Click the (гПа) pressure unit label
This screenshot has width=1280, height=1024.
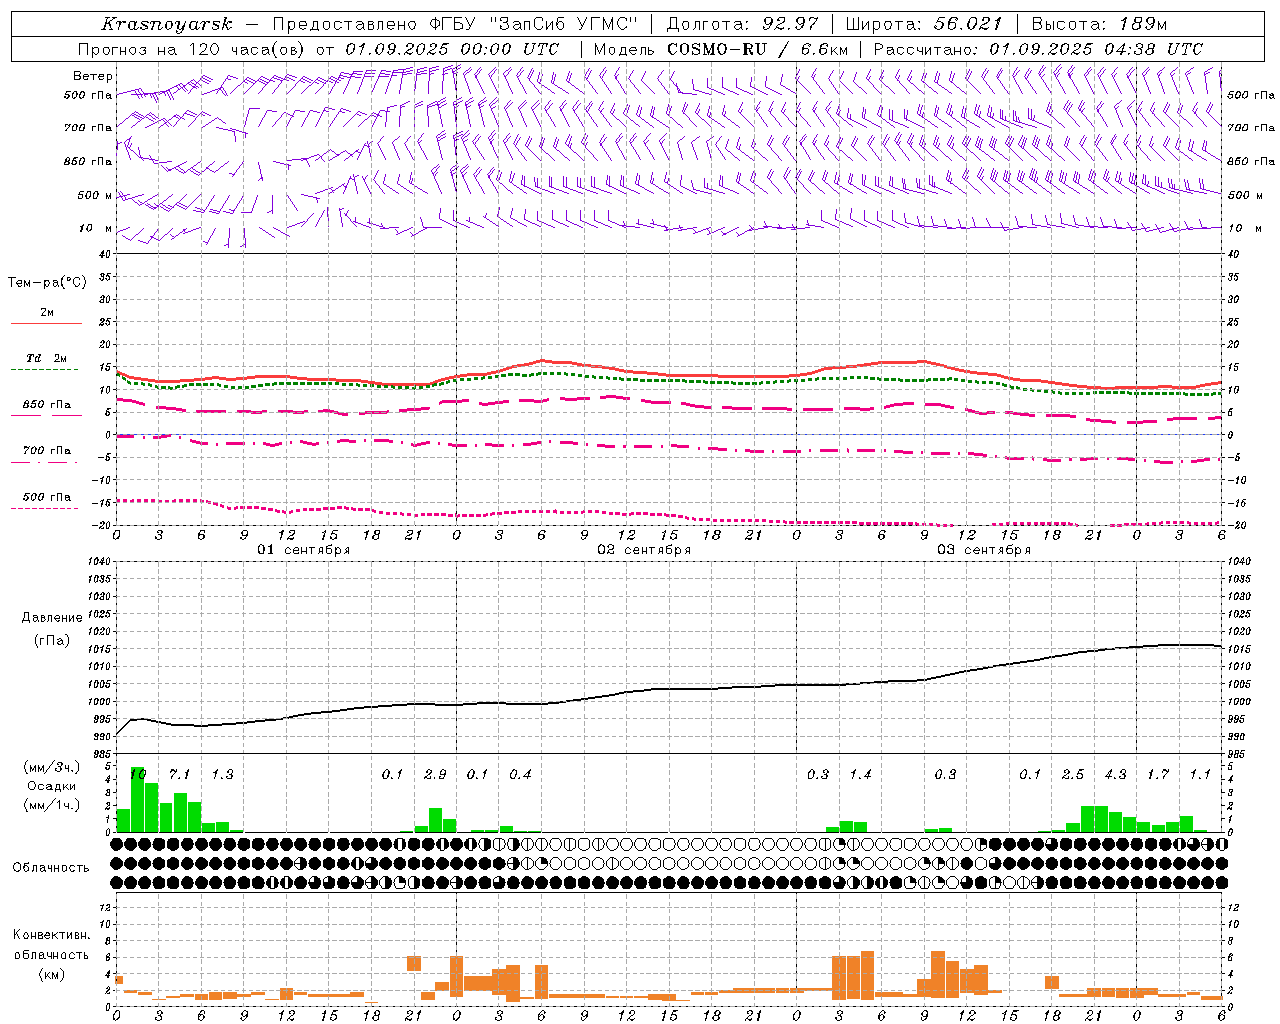(52, 641)
